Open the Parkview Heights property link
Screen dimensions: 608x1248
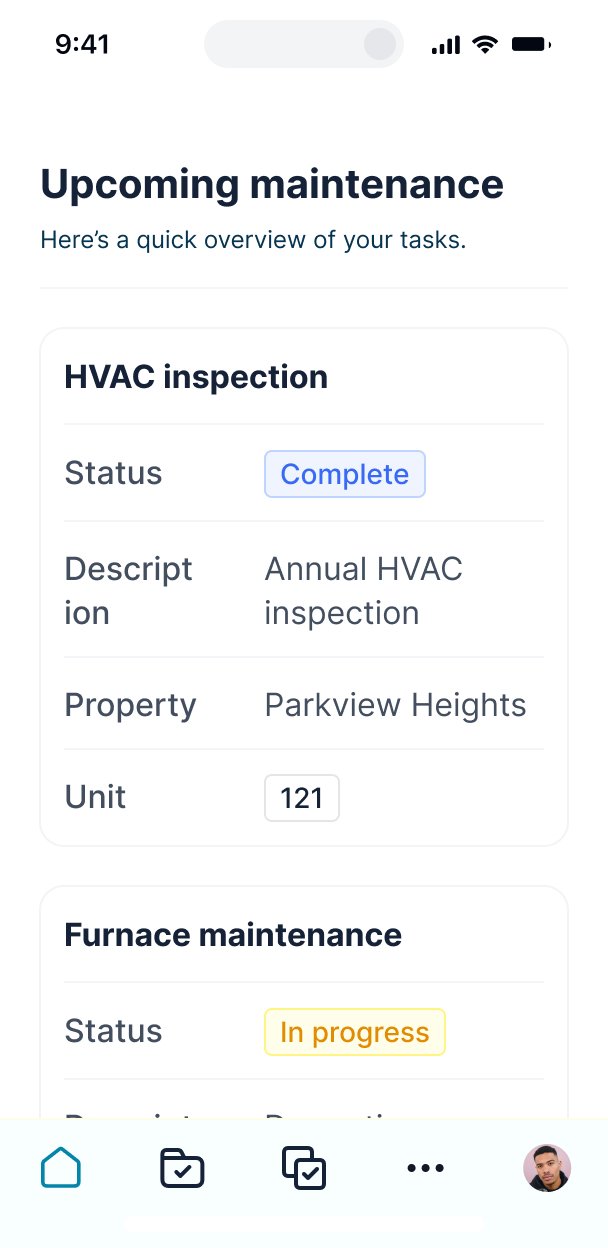394,705
